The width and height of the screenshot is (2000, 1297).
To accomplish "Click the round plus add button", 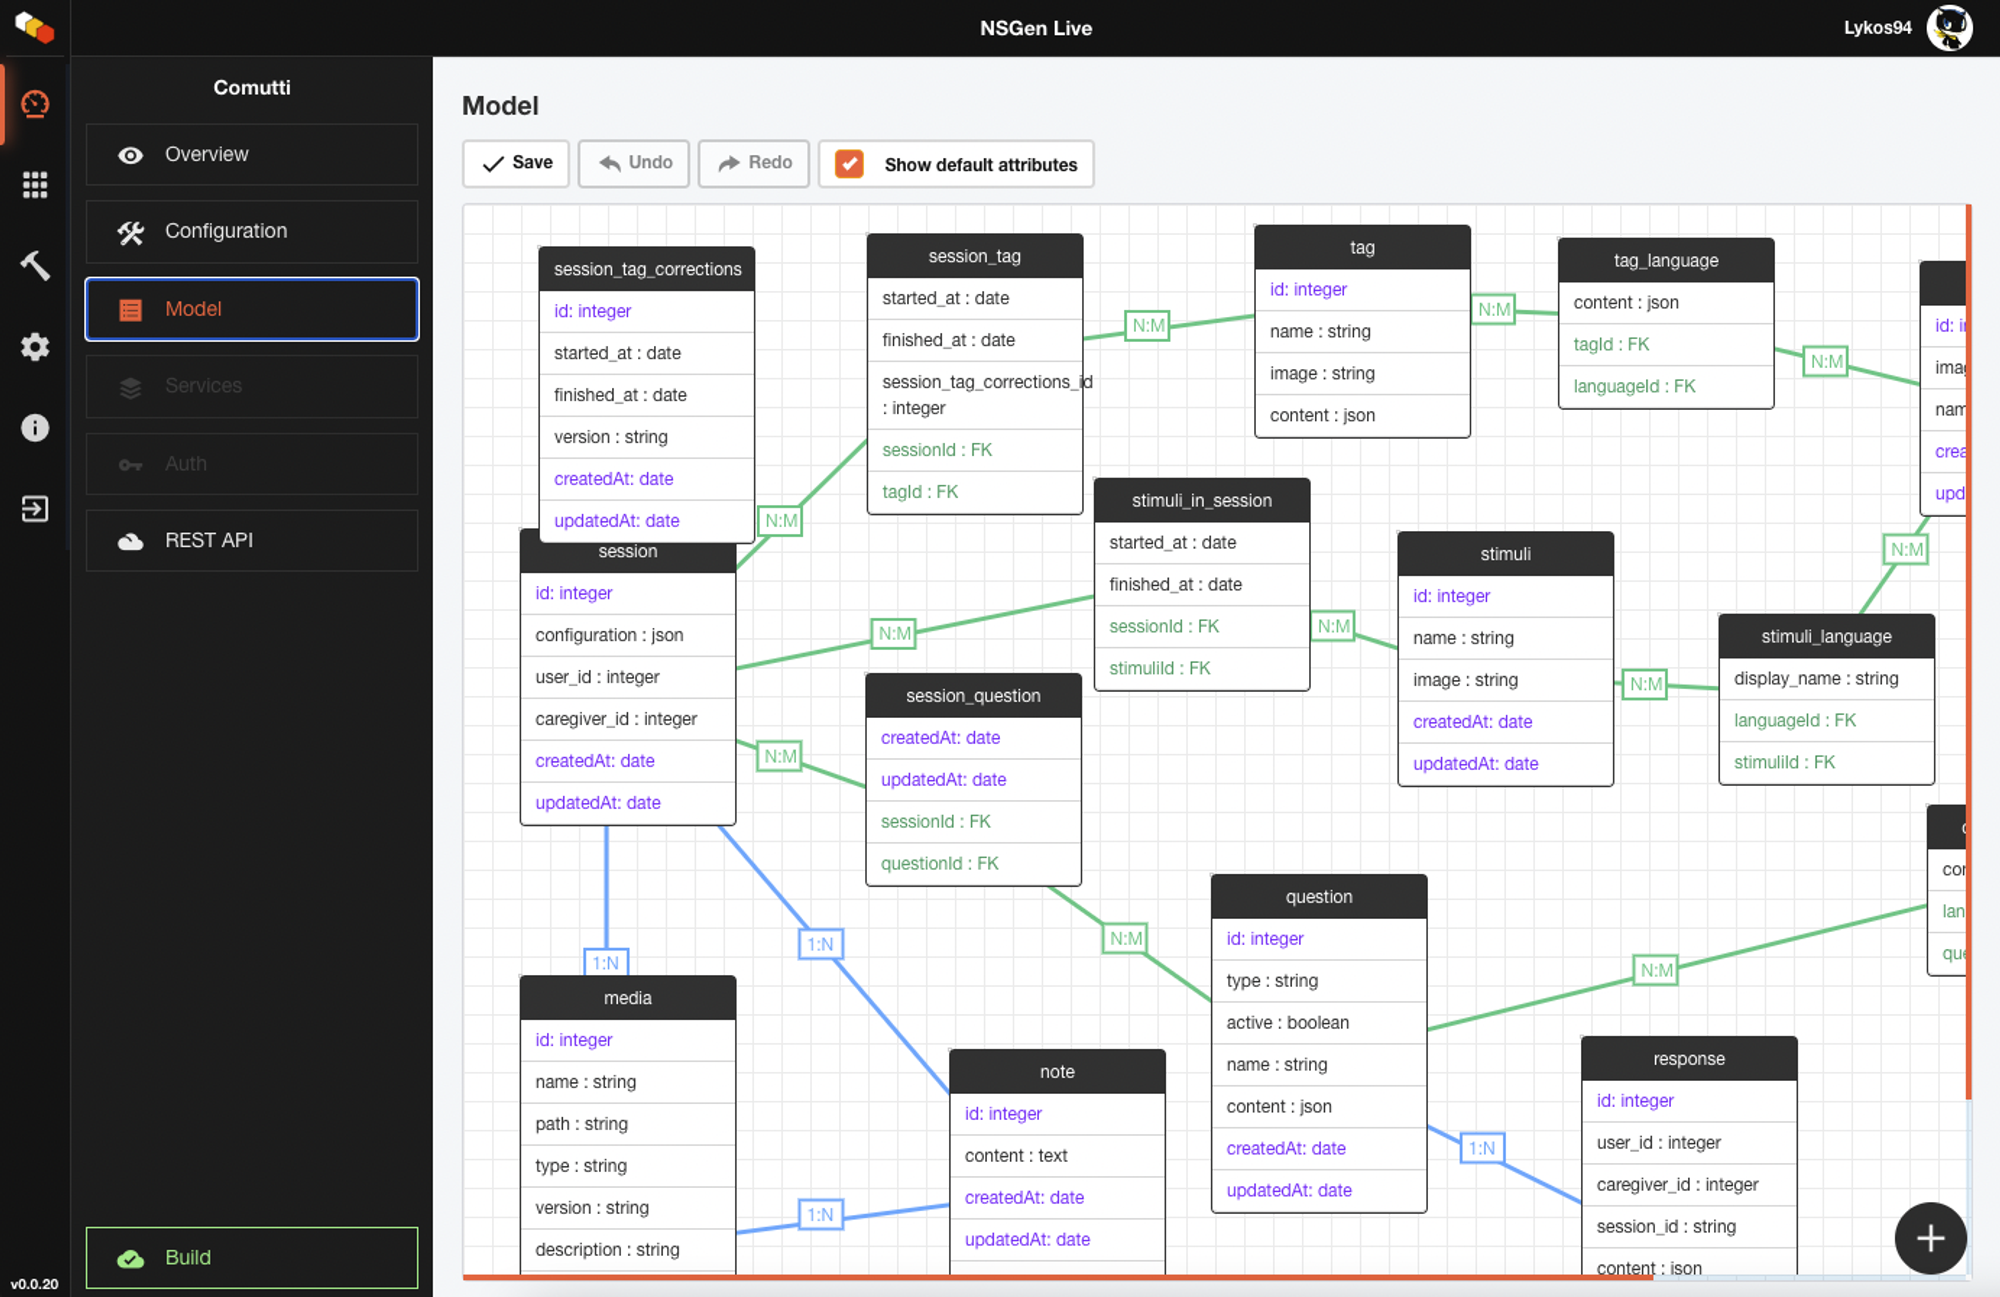I will coord(1929,1238).
